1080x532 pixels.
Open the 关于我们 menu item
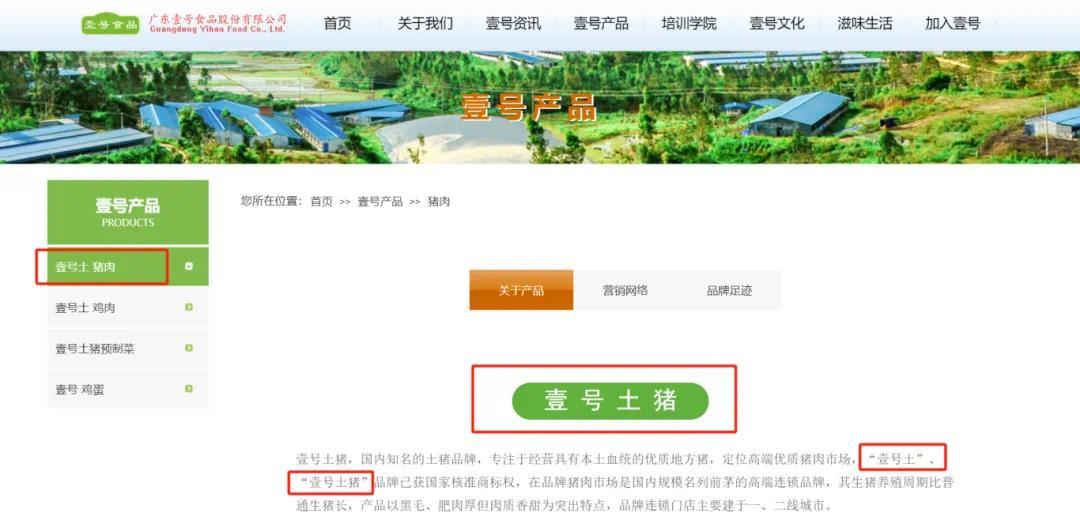pos(425,23)
